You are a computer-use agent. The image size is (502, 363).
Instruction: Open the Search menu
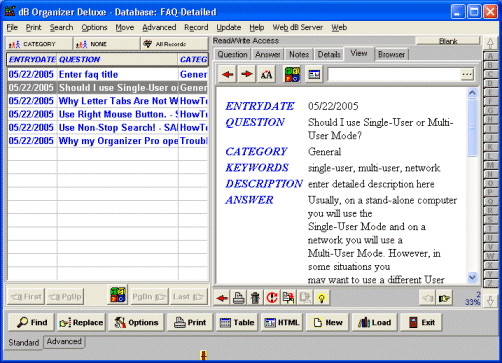click(61, 28)
